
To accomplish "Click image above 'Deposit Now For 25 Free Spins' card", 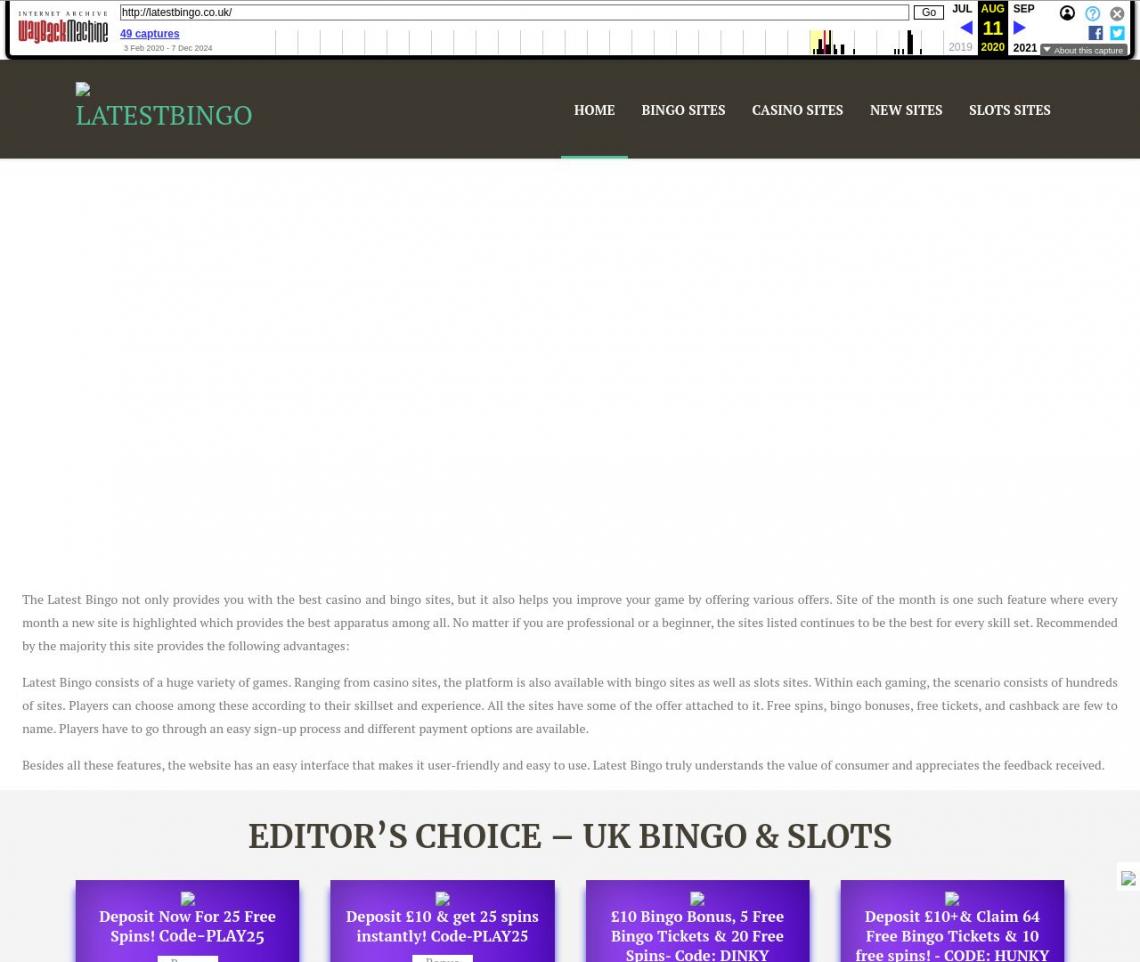I will 188,899.
